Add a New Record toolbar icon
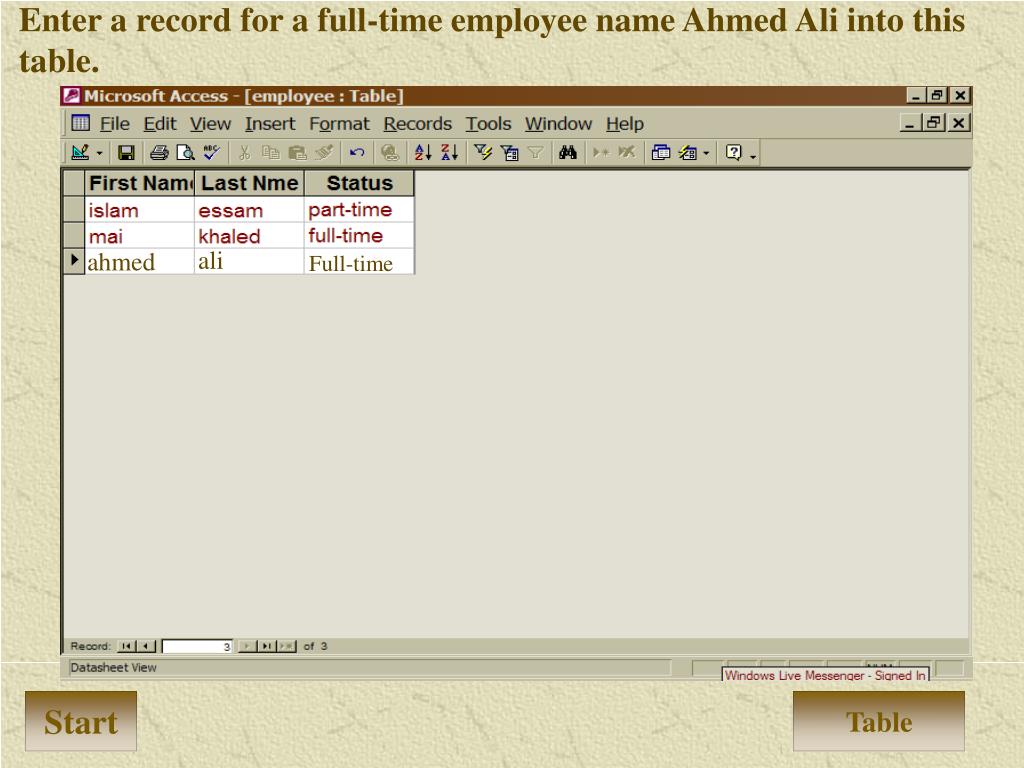Viewport: 1024px width, 768px height. [x=600, y=153]
